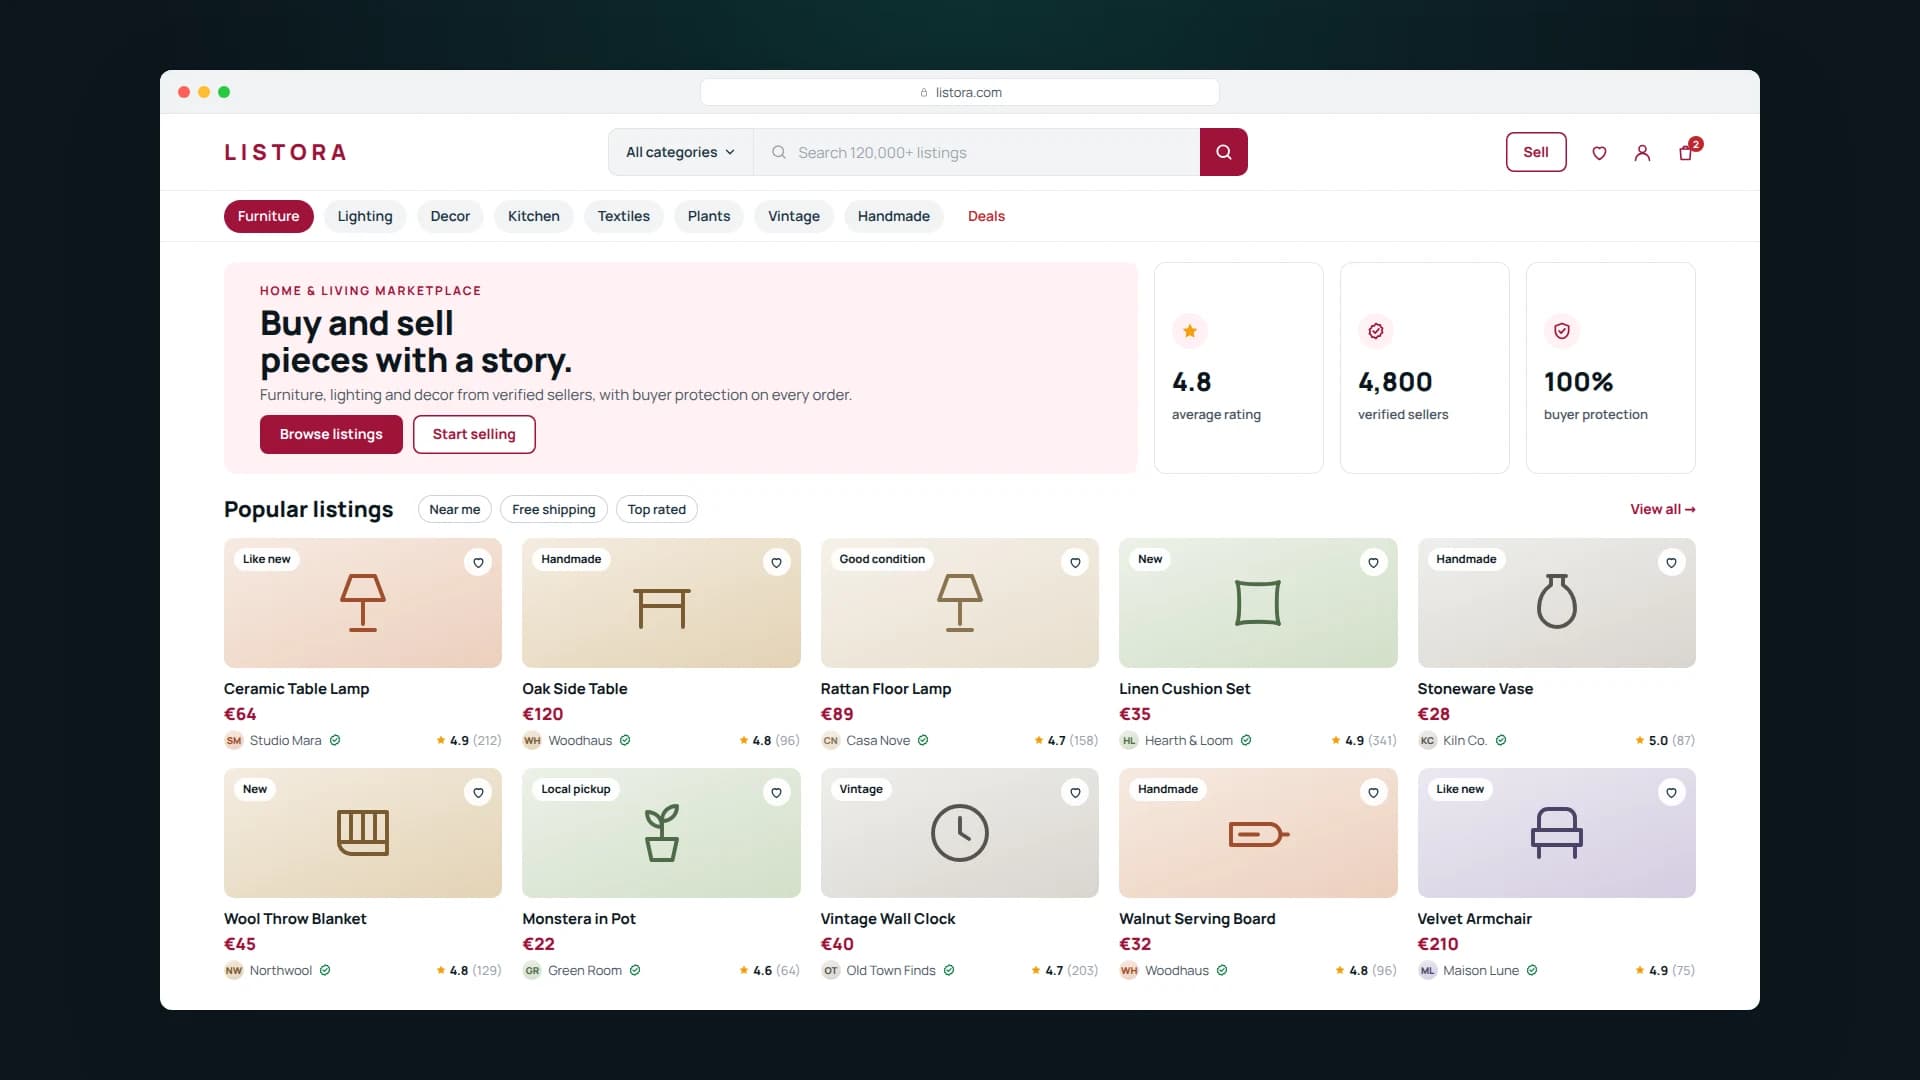The image size is (1920, 1080).
Task: Favorite the Rattan Floor Lamp listing
Action: click(1075, 563)
